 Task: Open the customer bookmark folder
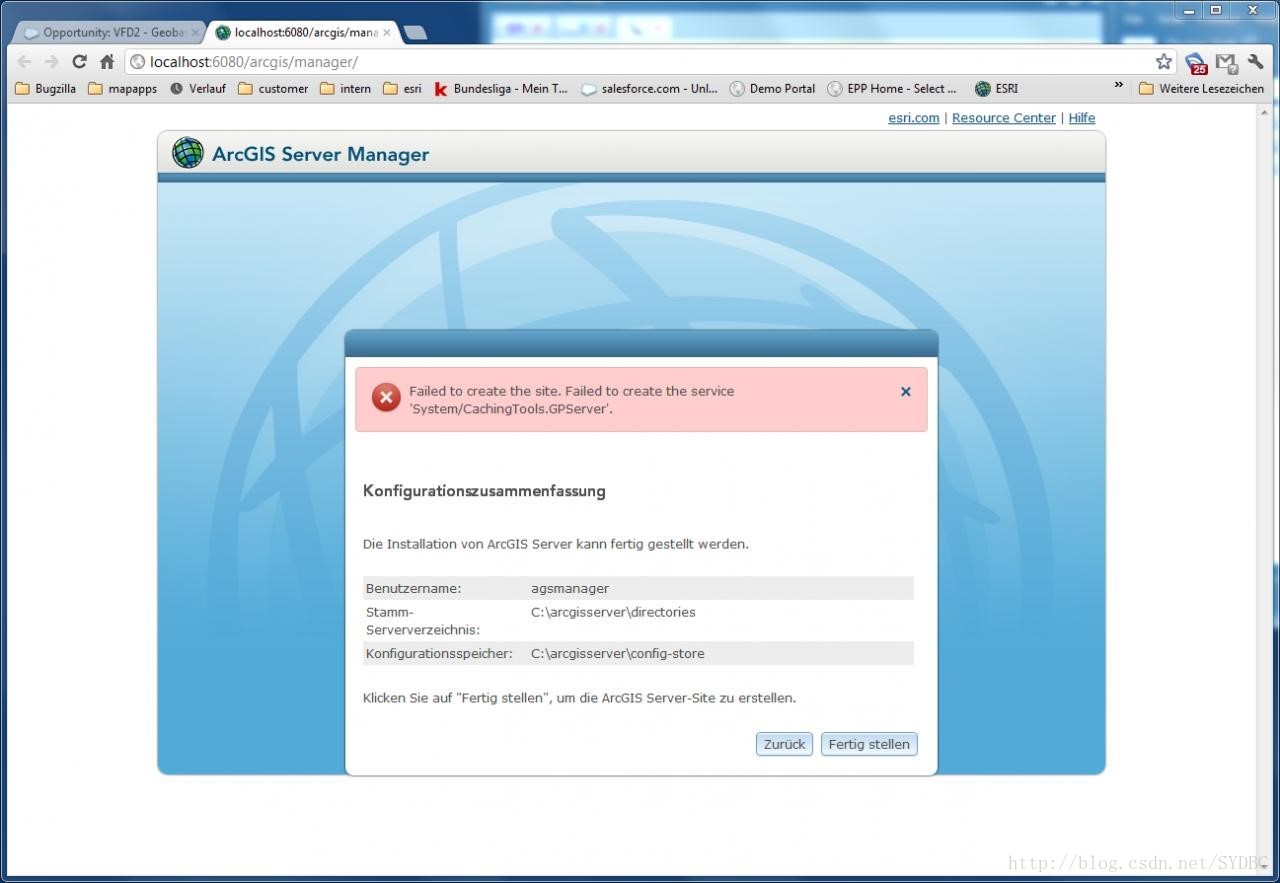(x=273, y=88)
